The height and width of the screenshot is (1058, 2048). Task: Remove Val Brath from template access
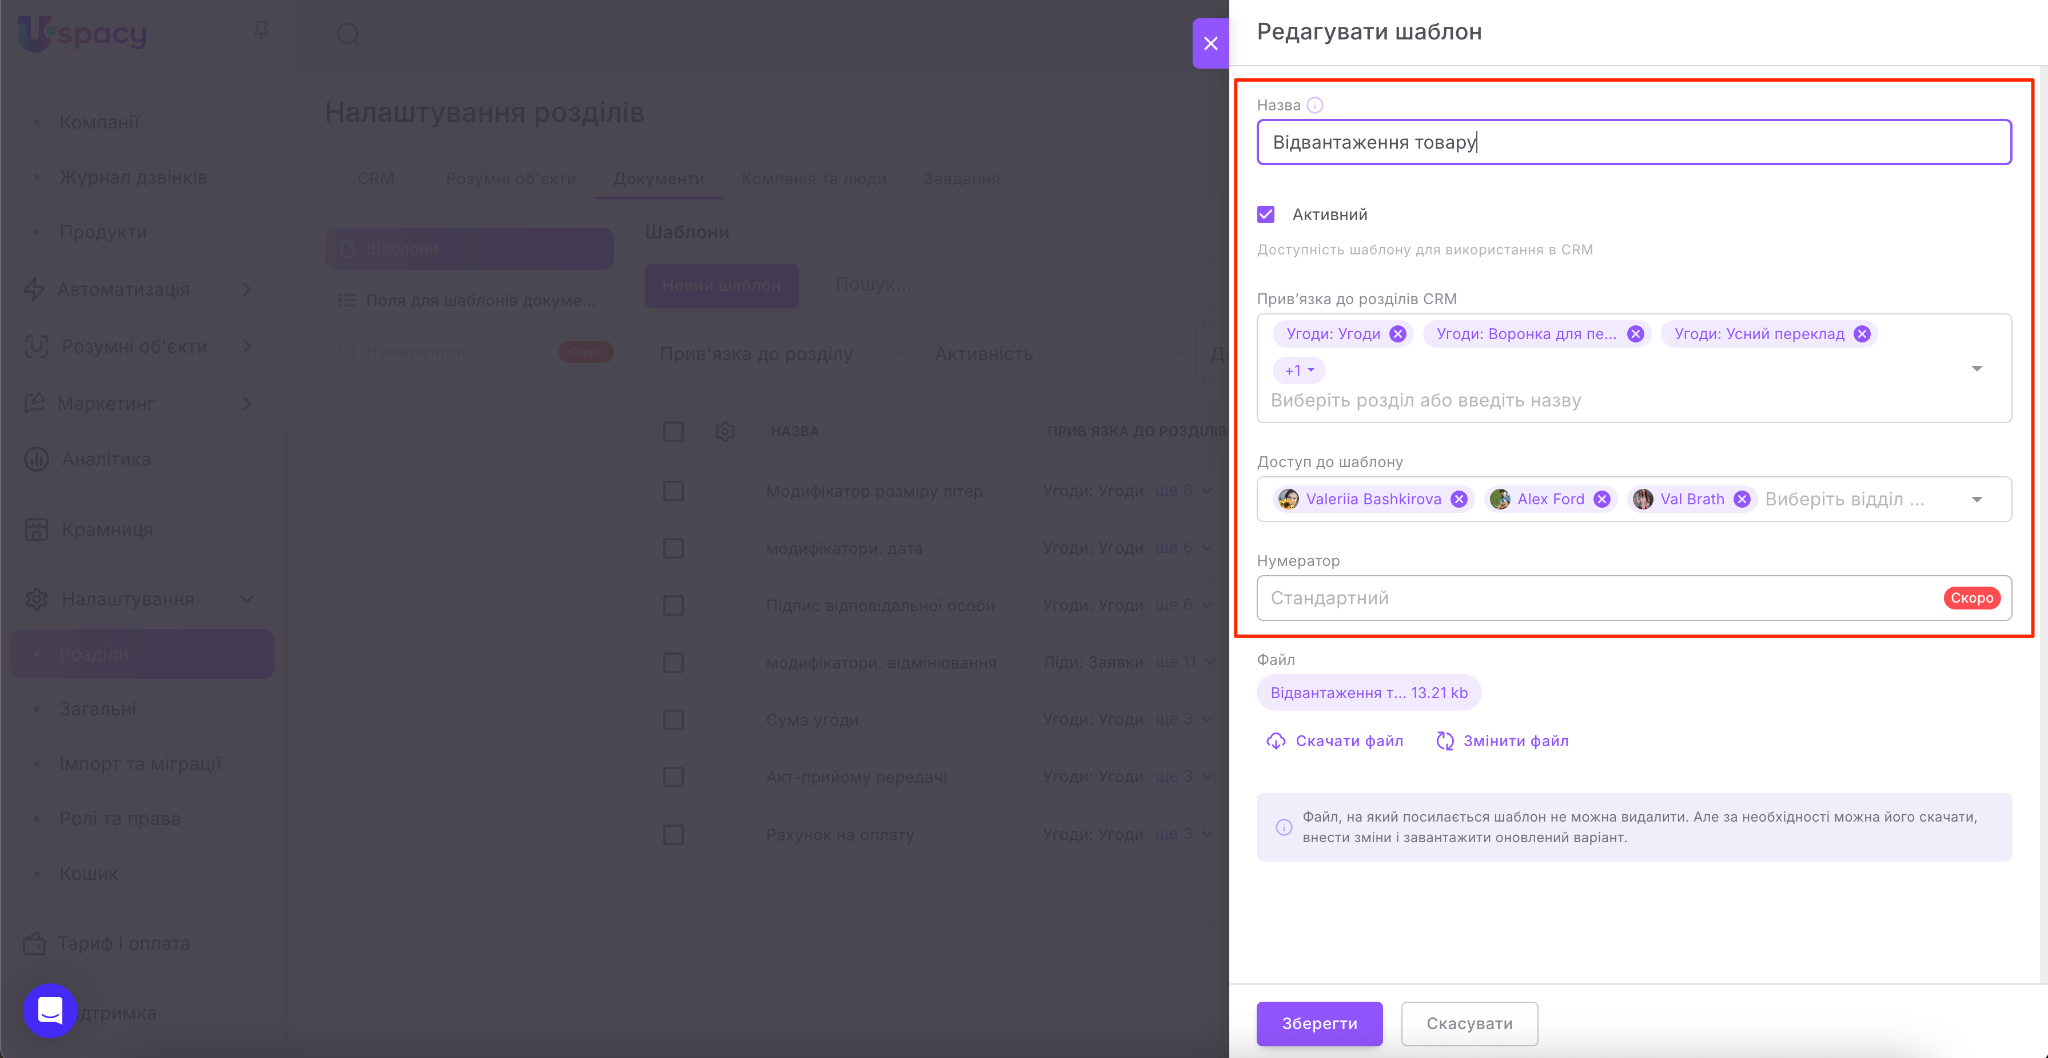click(x=1742, y=499)
